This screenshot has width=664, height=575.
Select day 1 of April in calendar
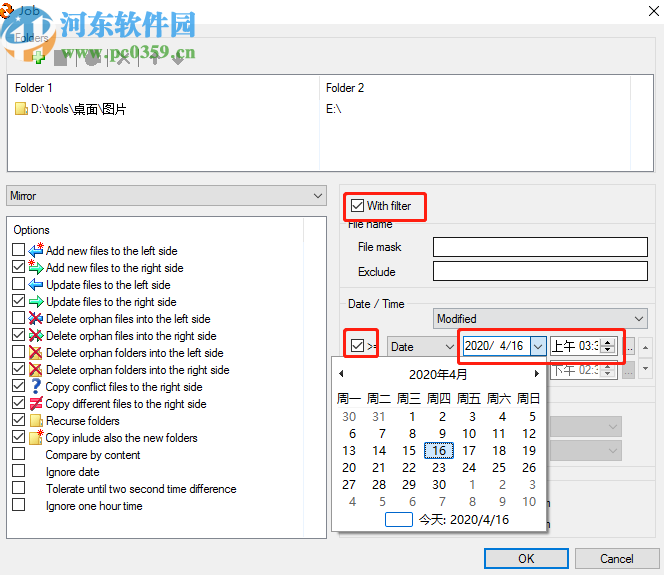(x=412, y=417)
